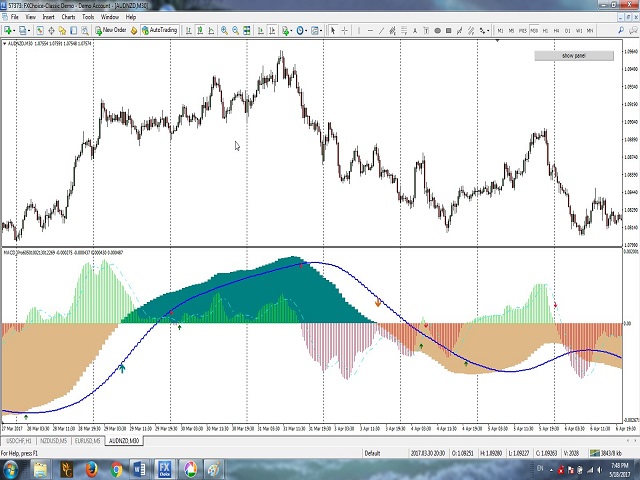This screenshot has height=480, width=640.
Task: Open the Navigator star-folder icon
Action: (x=62, y=31)
